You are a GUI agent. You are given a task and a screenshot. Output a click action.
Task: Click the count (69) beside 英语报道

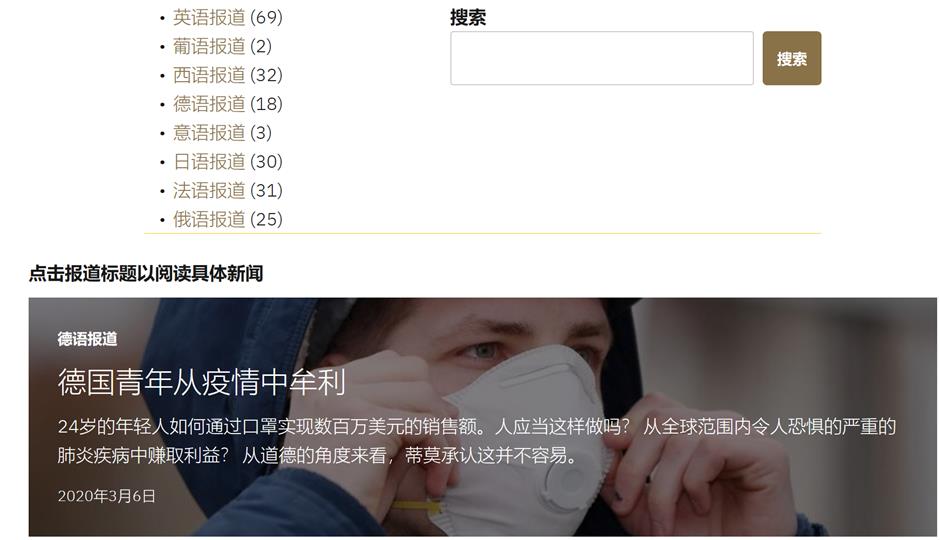tap(266, 17)
